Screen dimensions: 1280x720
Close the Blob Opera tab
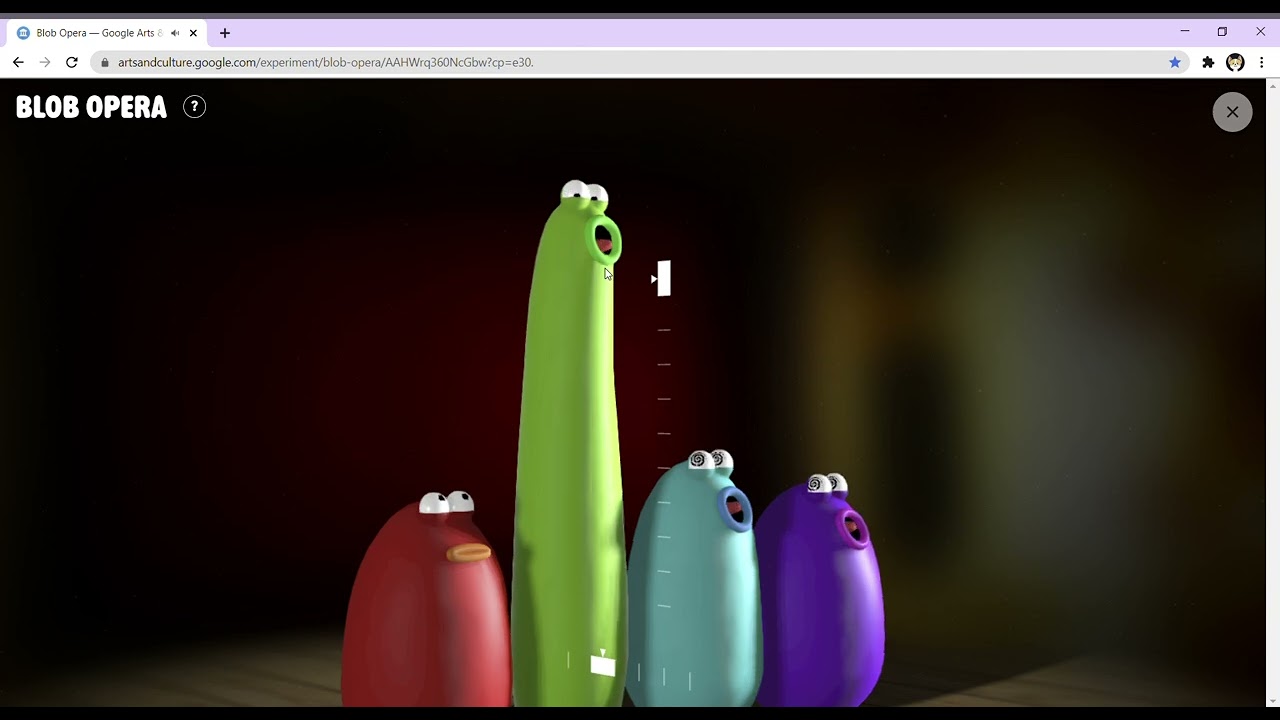point(193,33)
